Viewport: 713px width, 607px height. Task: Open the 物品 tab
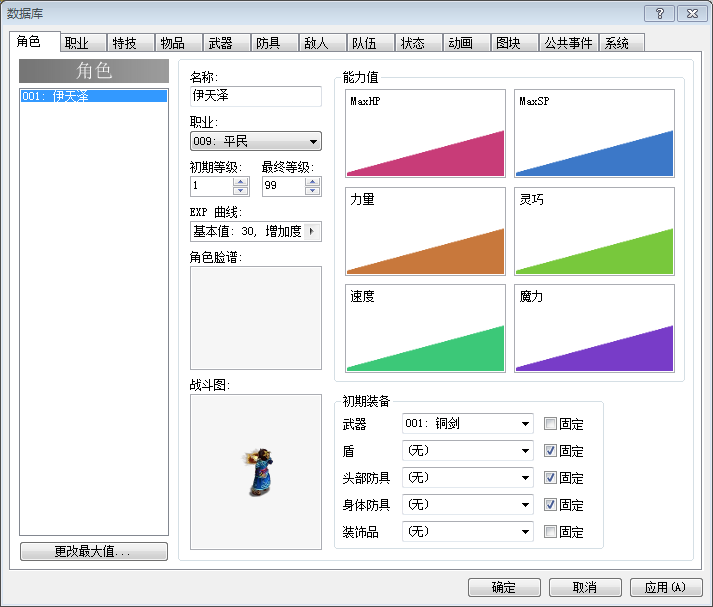(179, 43)
